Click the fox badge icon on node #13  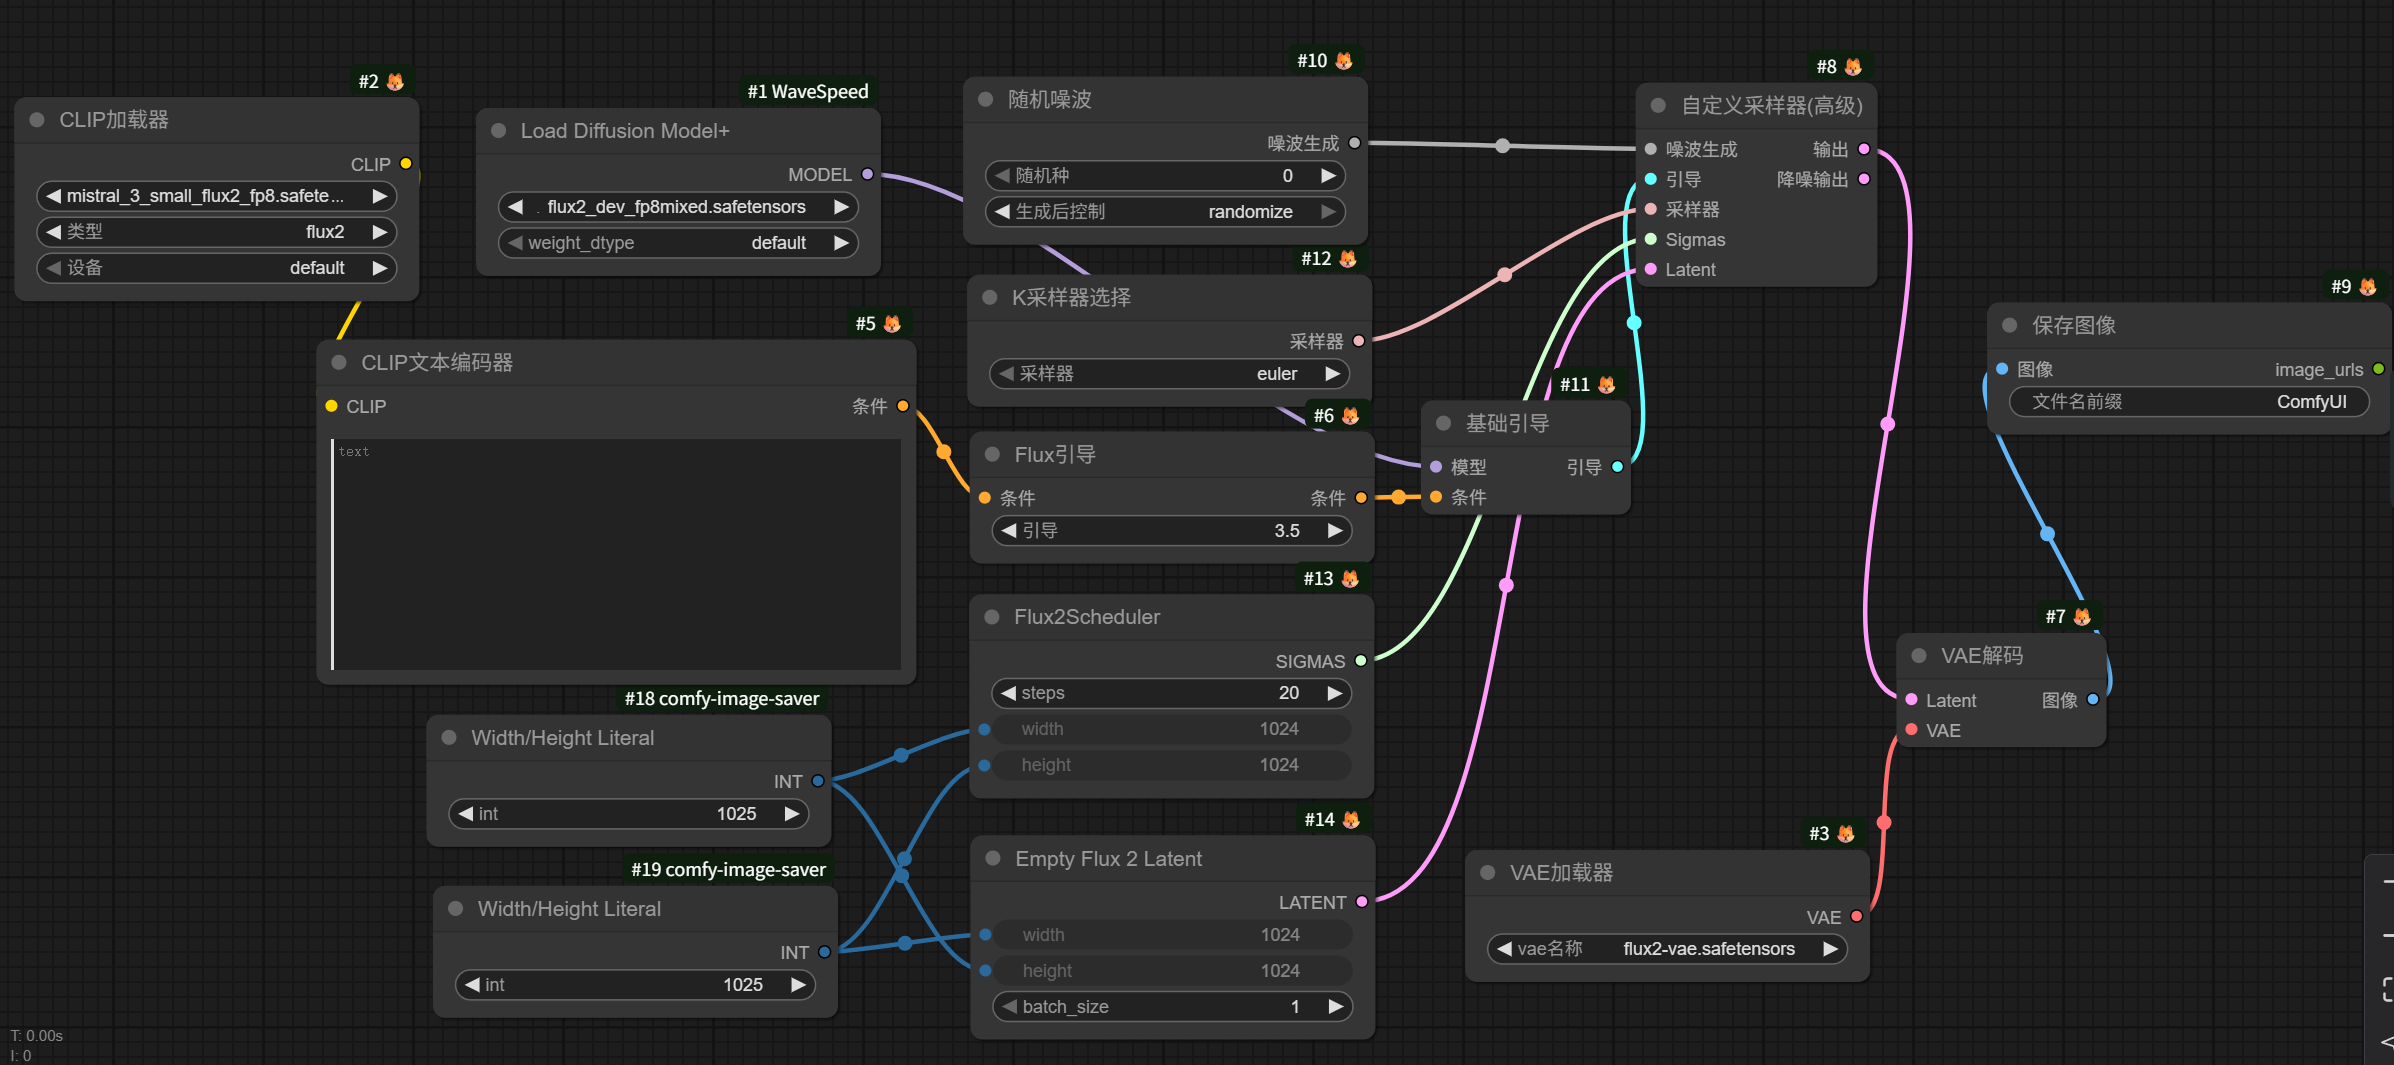(1350, 579)
